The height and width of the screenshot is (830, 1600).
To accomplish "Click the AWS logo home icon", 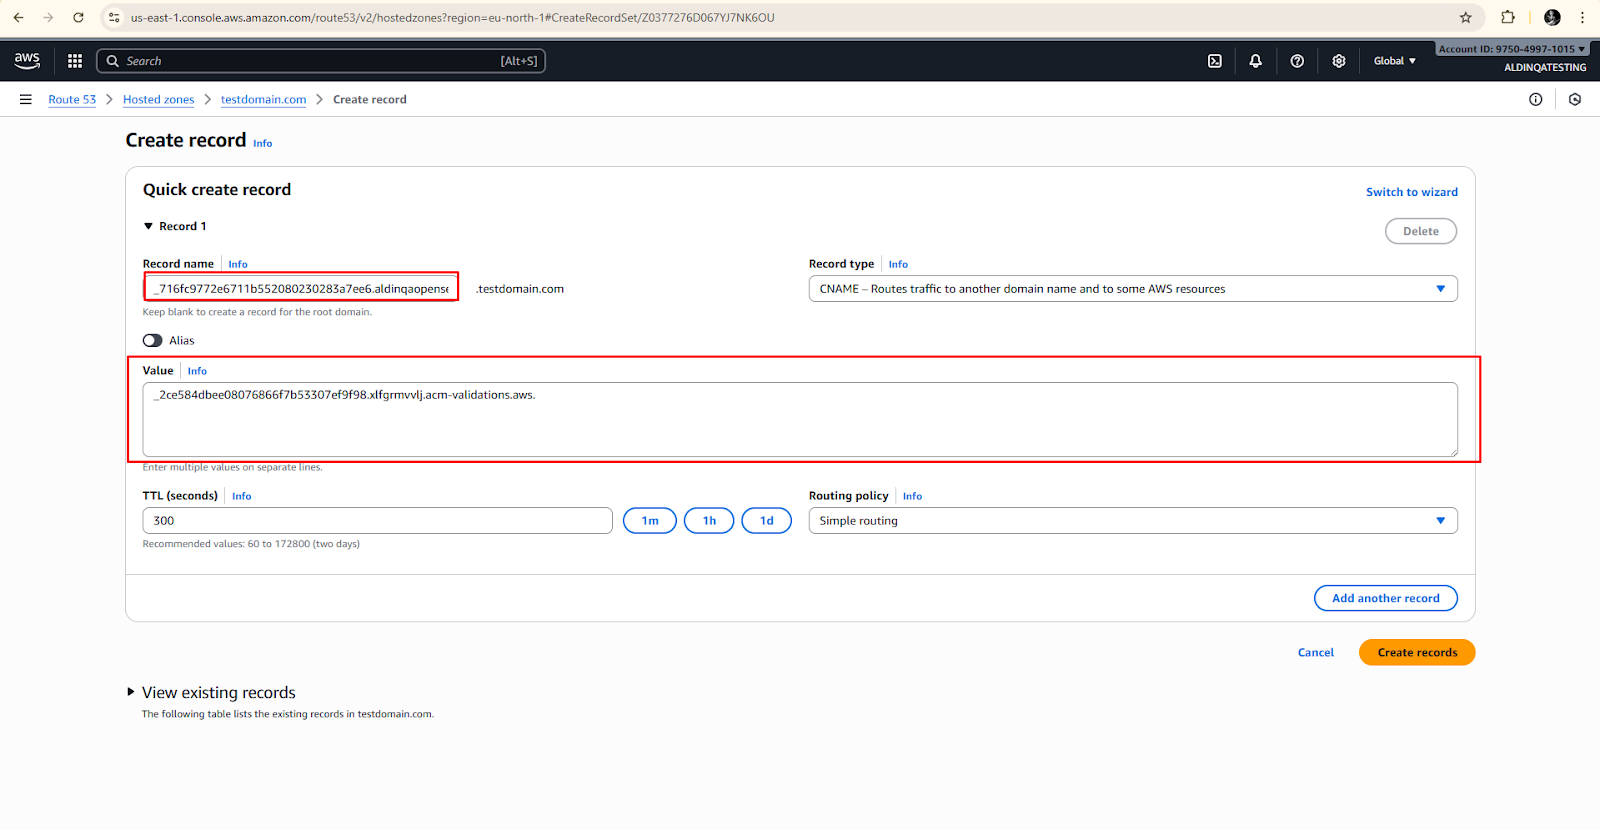I will 27,61.
